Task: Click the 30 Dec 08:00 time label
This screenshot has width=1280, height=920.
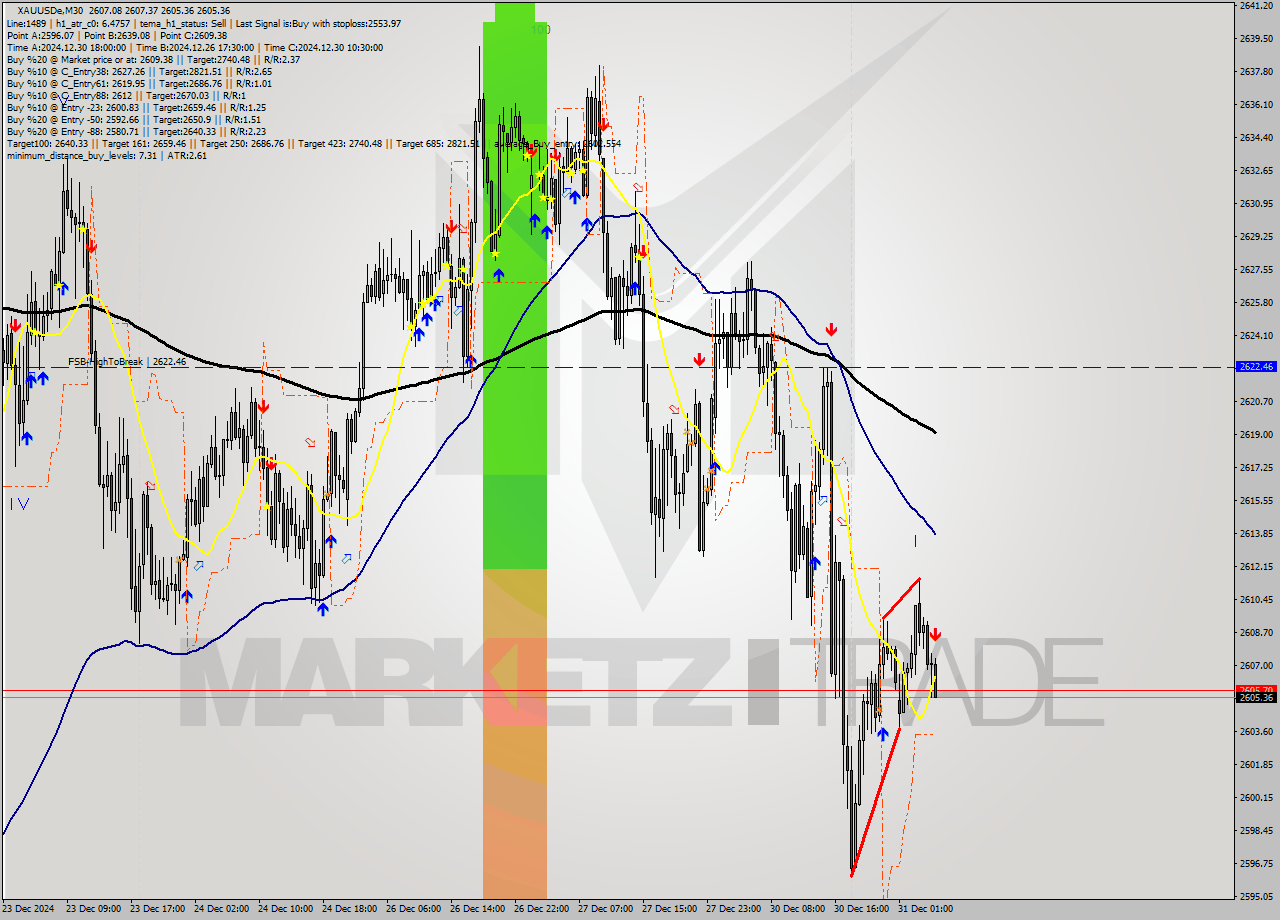Action: tap(798, 909)
